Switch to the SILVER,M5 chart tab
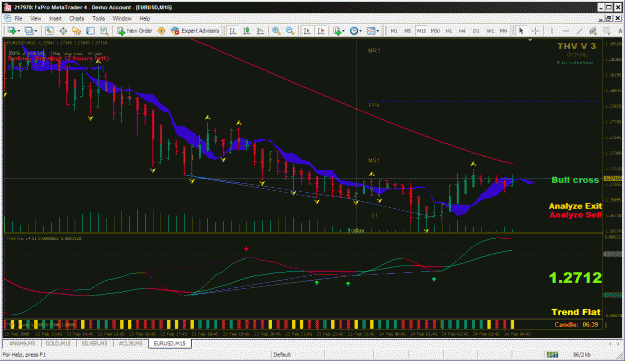This screenshot has width=625, height=361. pos(94,343)
